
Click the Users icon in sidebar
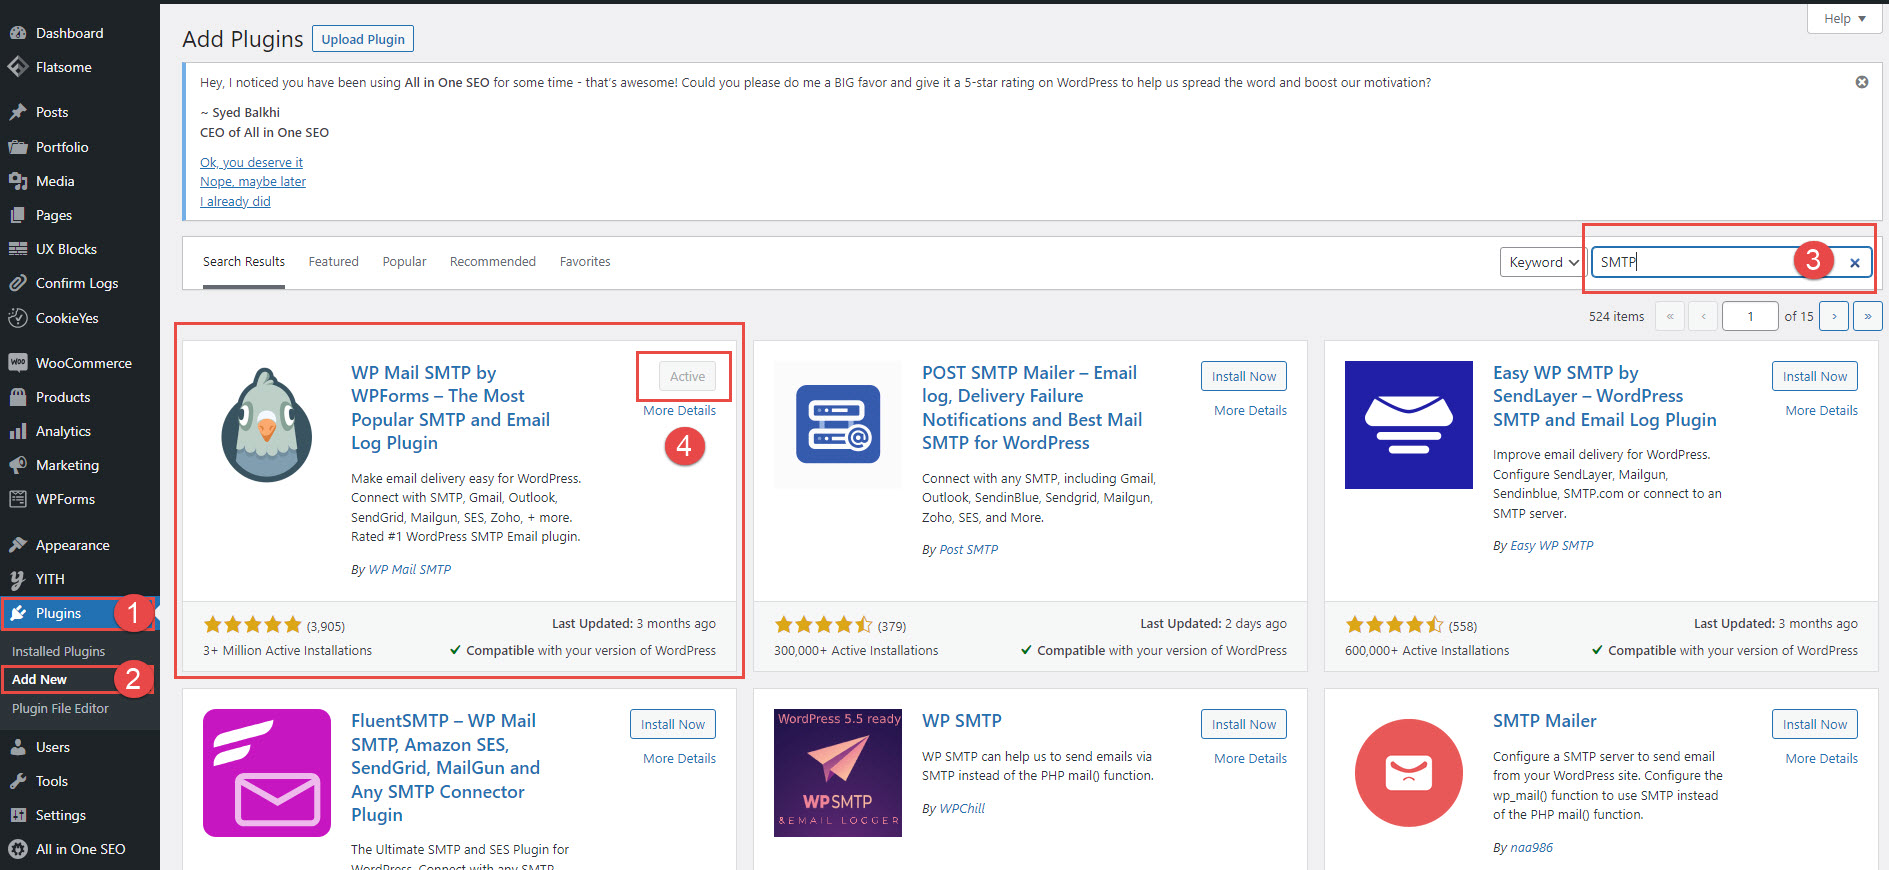(x=17, y=747)
